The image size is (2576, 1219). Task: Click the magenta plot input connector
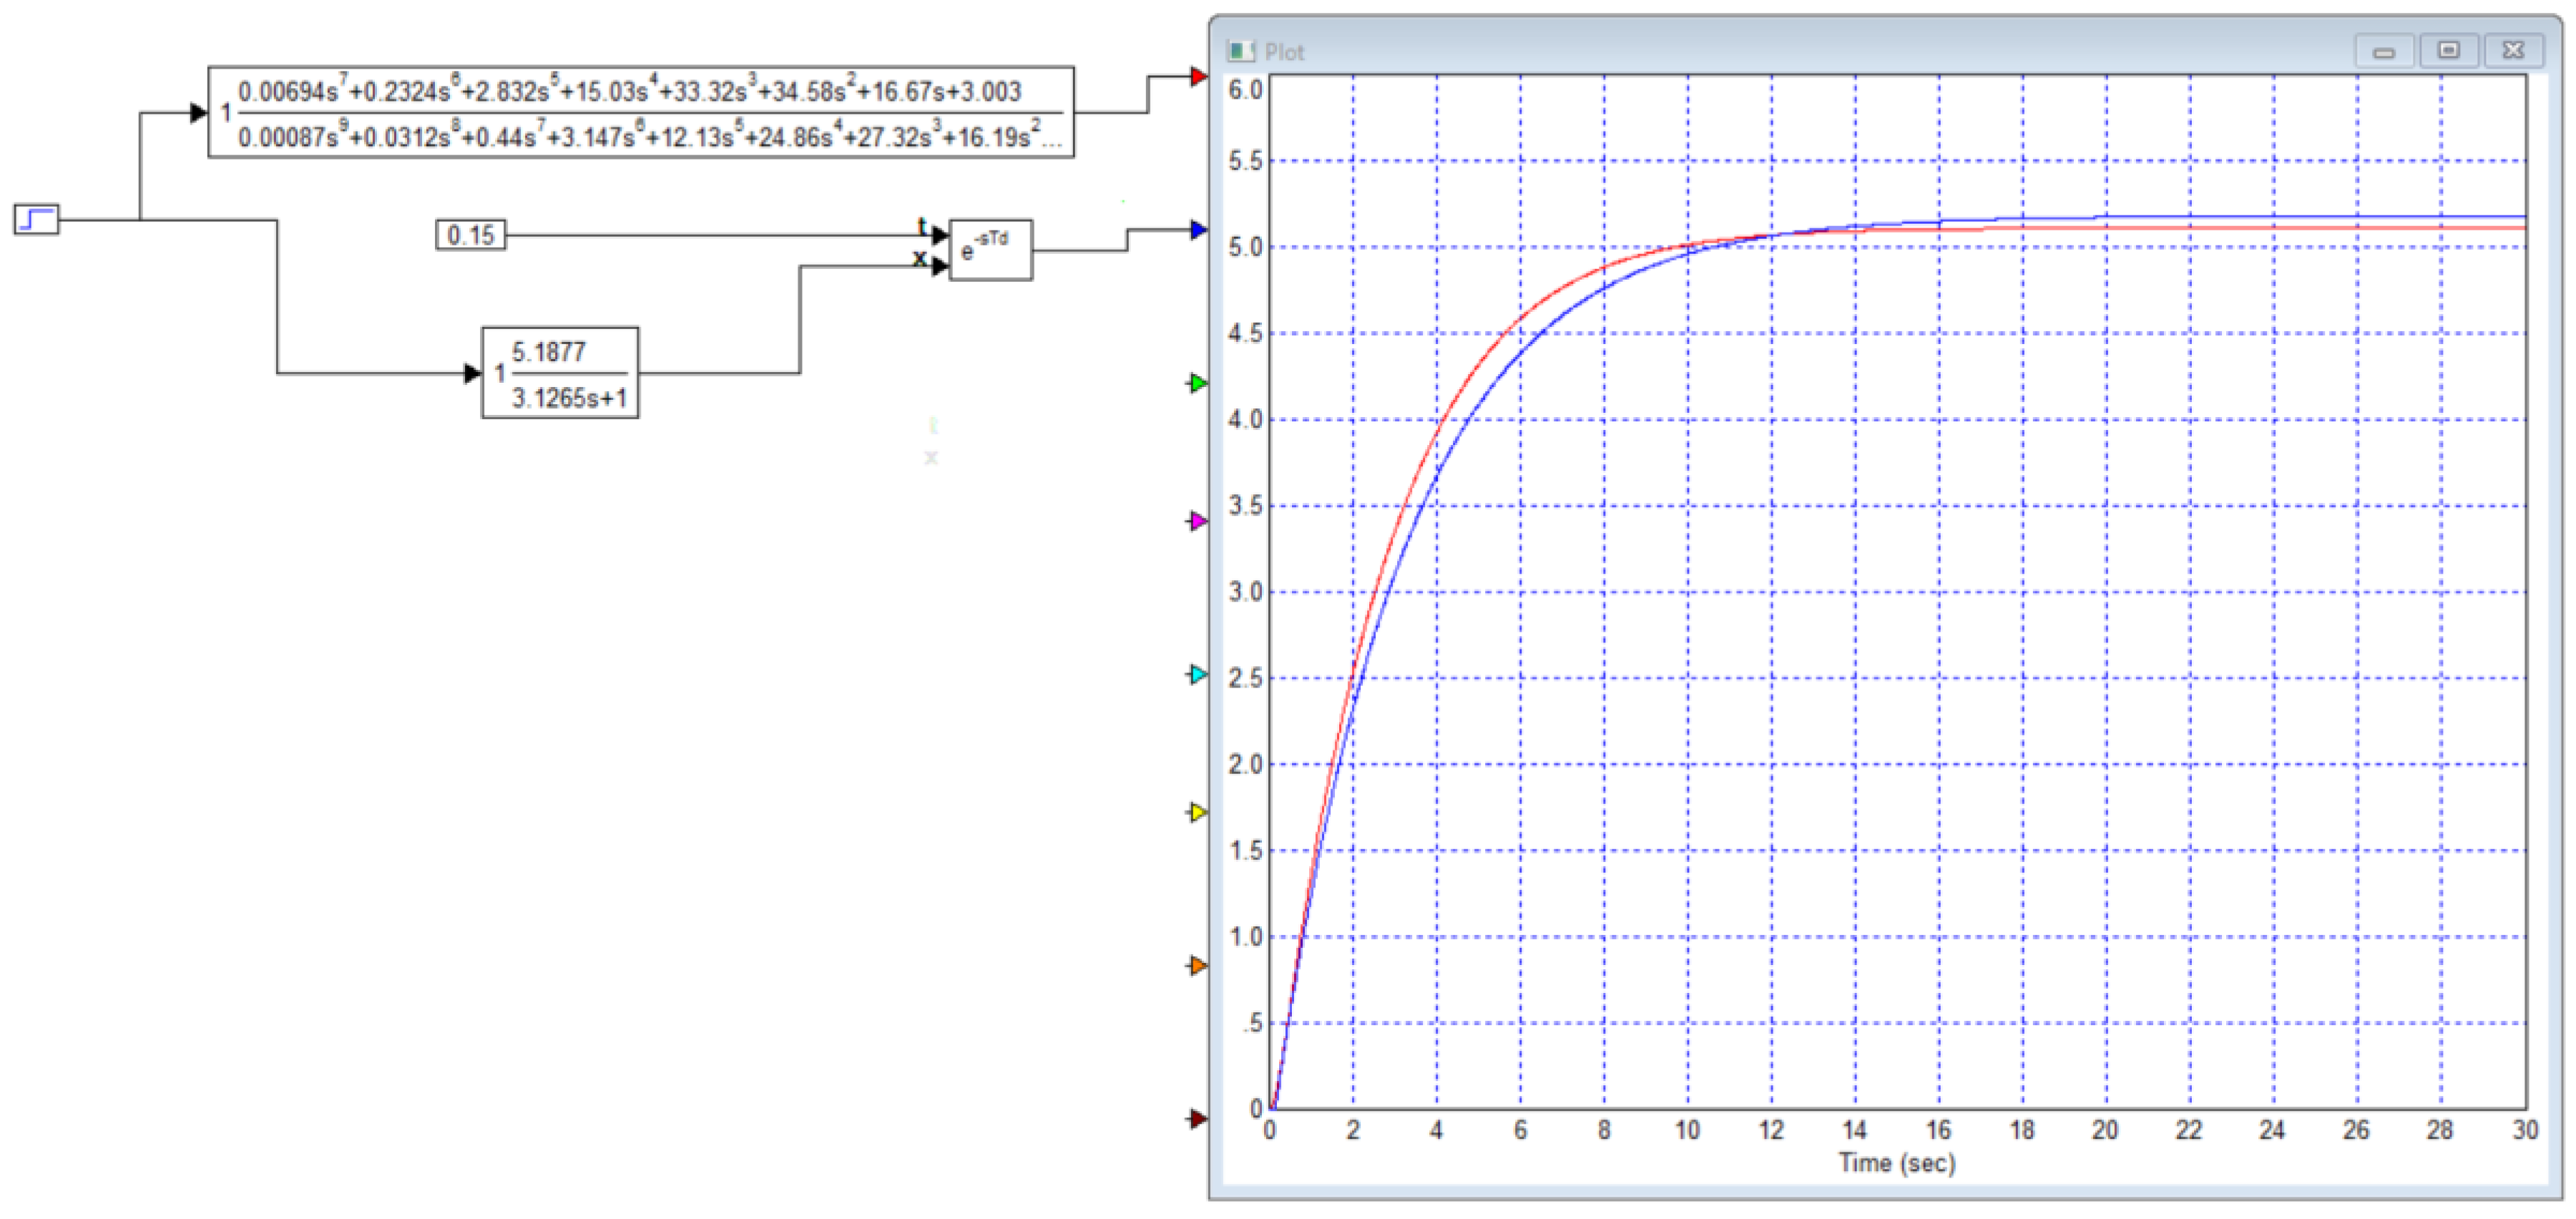pyautogui.click(x=1198, y=521)
